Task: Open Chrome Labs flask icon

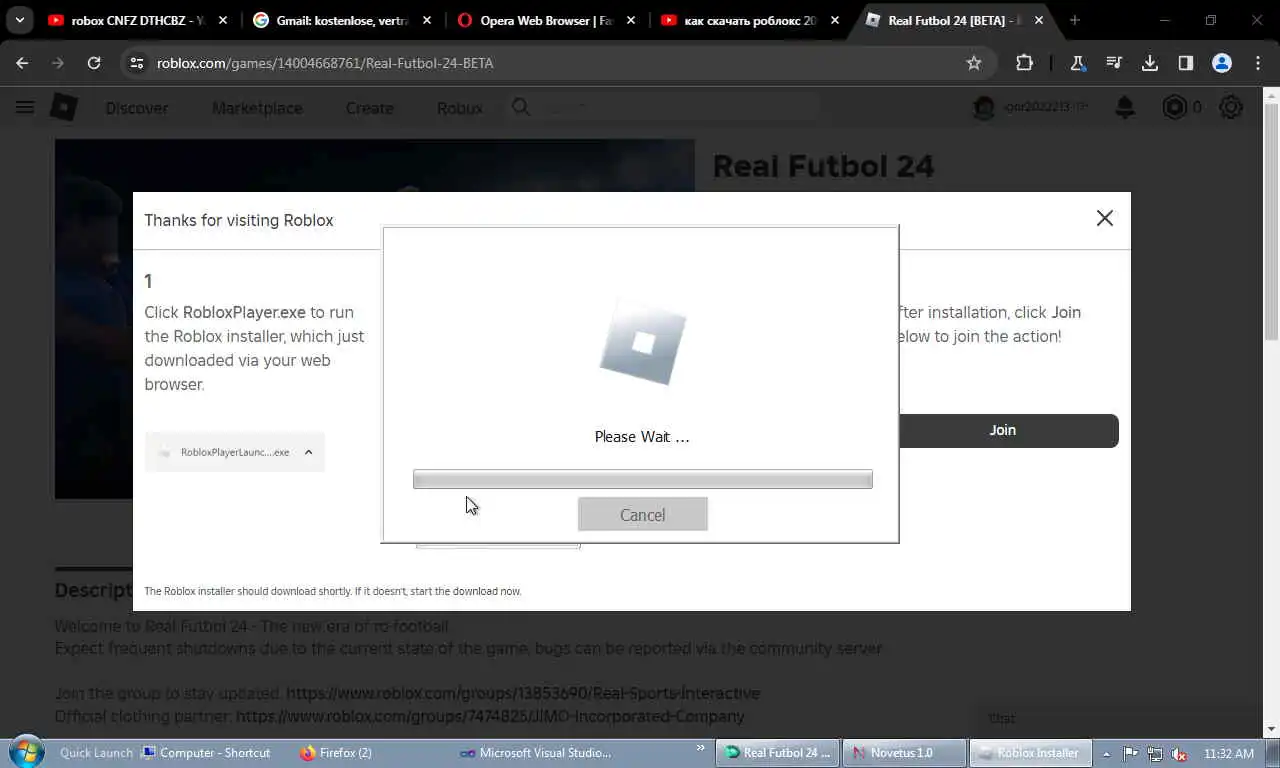Action: pyautogui.click(x=1078, y=63)
